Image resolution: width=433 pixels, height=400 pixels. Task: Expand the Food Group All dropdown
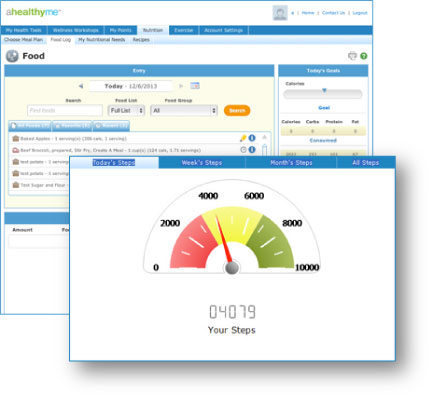click(184, 110)
